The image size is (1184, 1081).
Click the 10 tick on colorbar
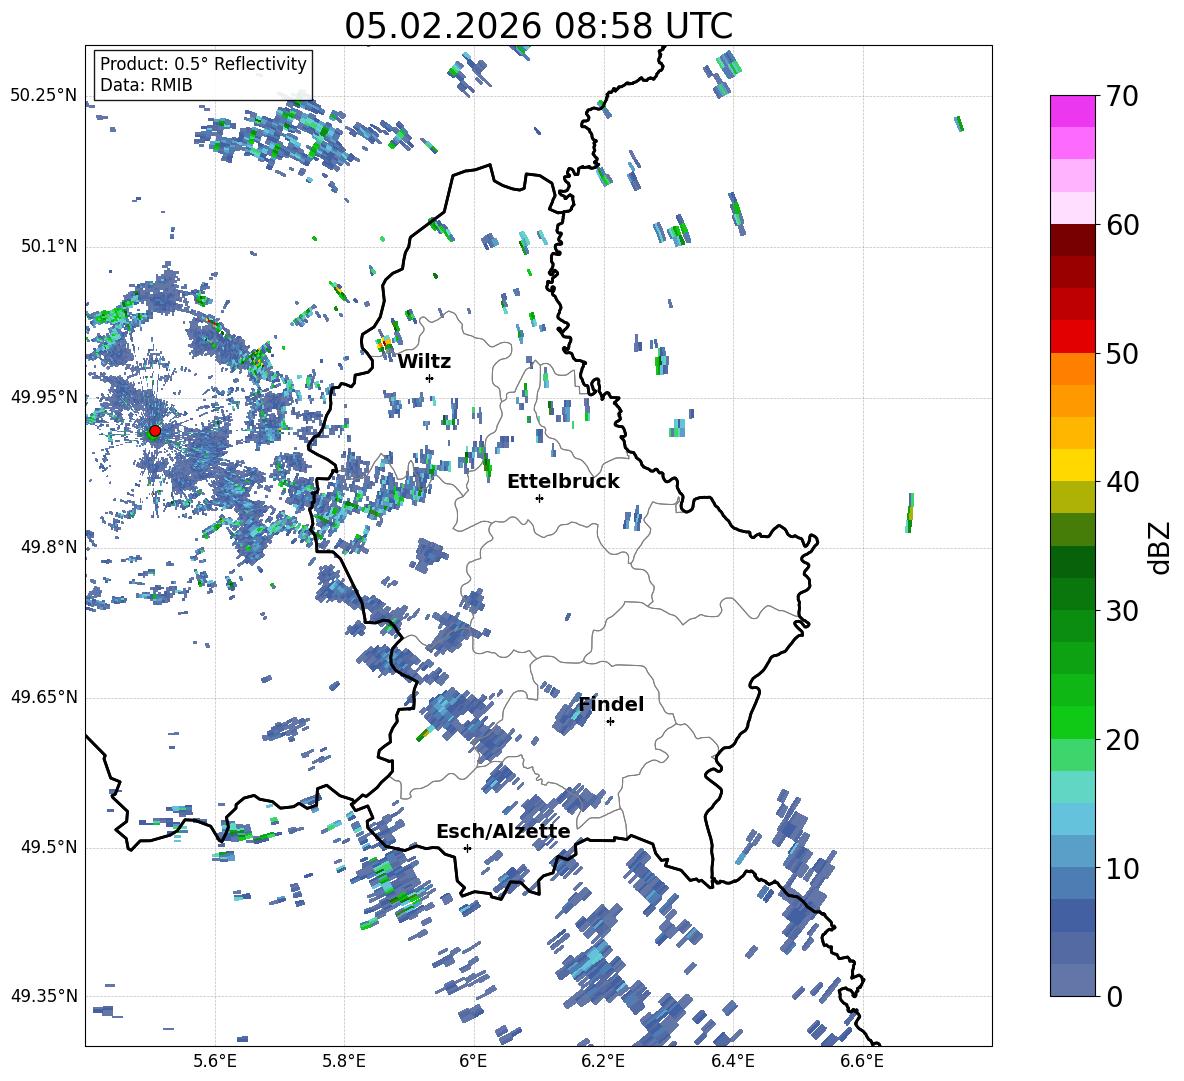1121,868
